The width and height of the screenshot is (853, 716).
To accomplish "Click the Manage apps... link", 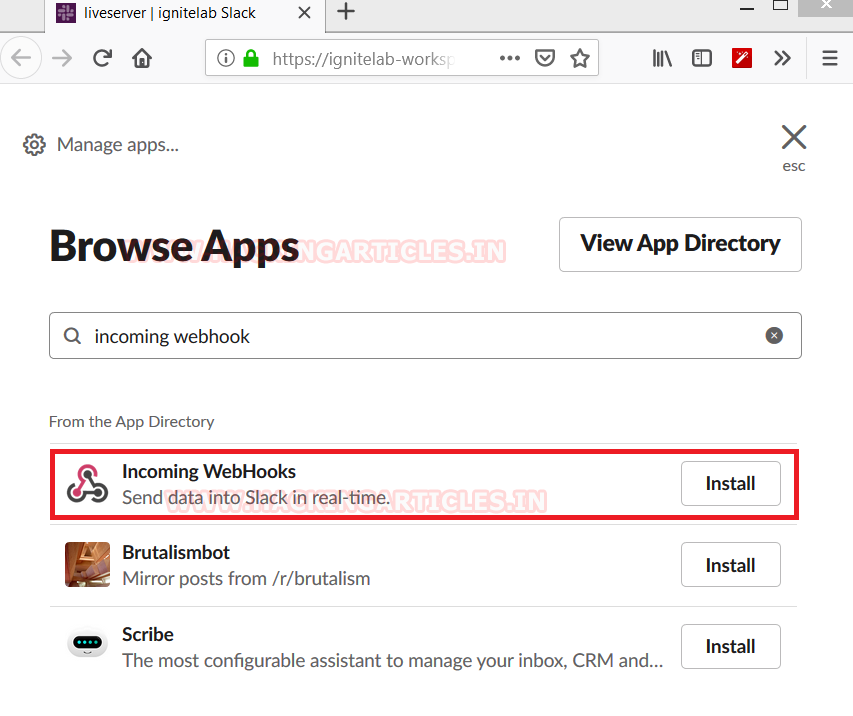I will pyautogui.click(x=118, y=145).
